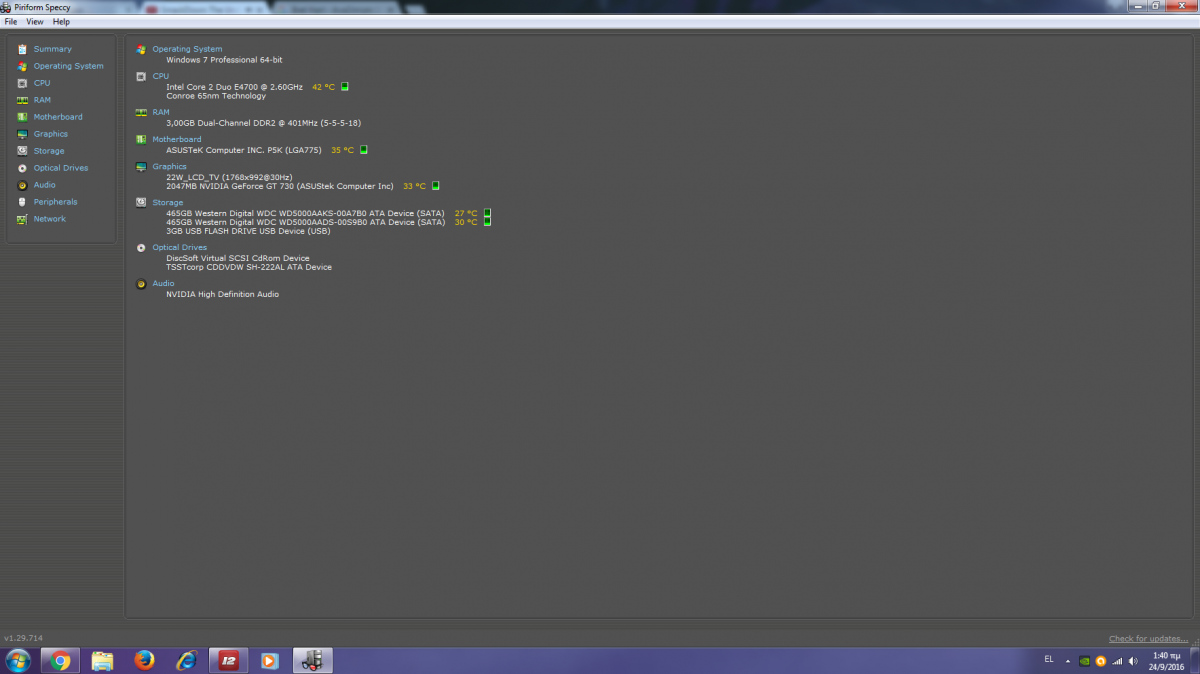Open the File menu
The height and width of the screenshot is (674, 1200).
[11, 21]
